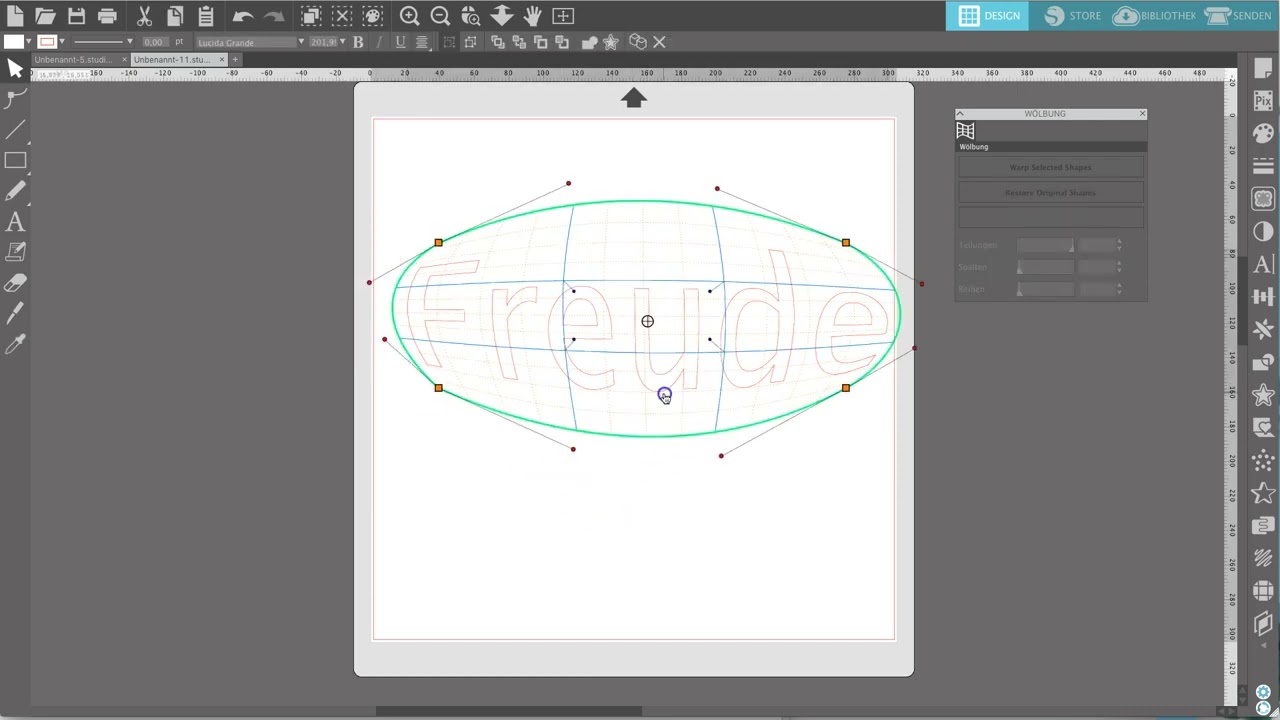This screenshot has height=720, width=1280.
Task: Click the line thickness input field
Action: click(154, 42)
